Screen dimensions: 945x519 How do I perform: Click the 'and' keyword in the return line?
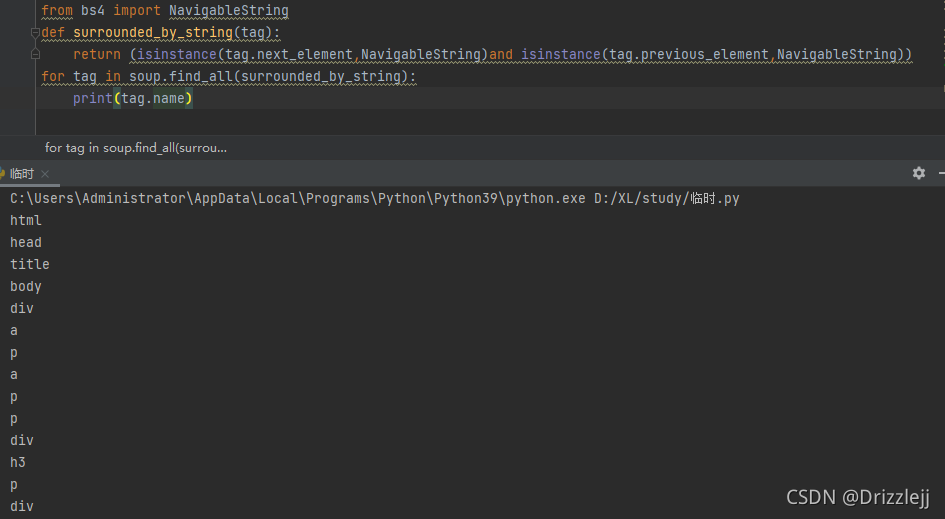tap(501, 55)
